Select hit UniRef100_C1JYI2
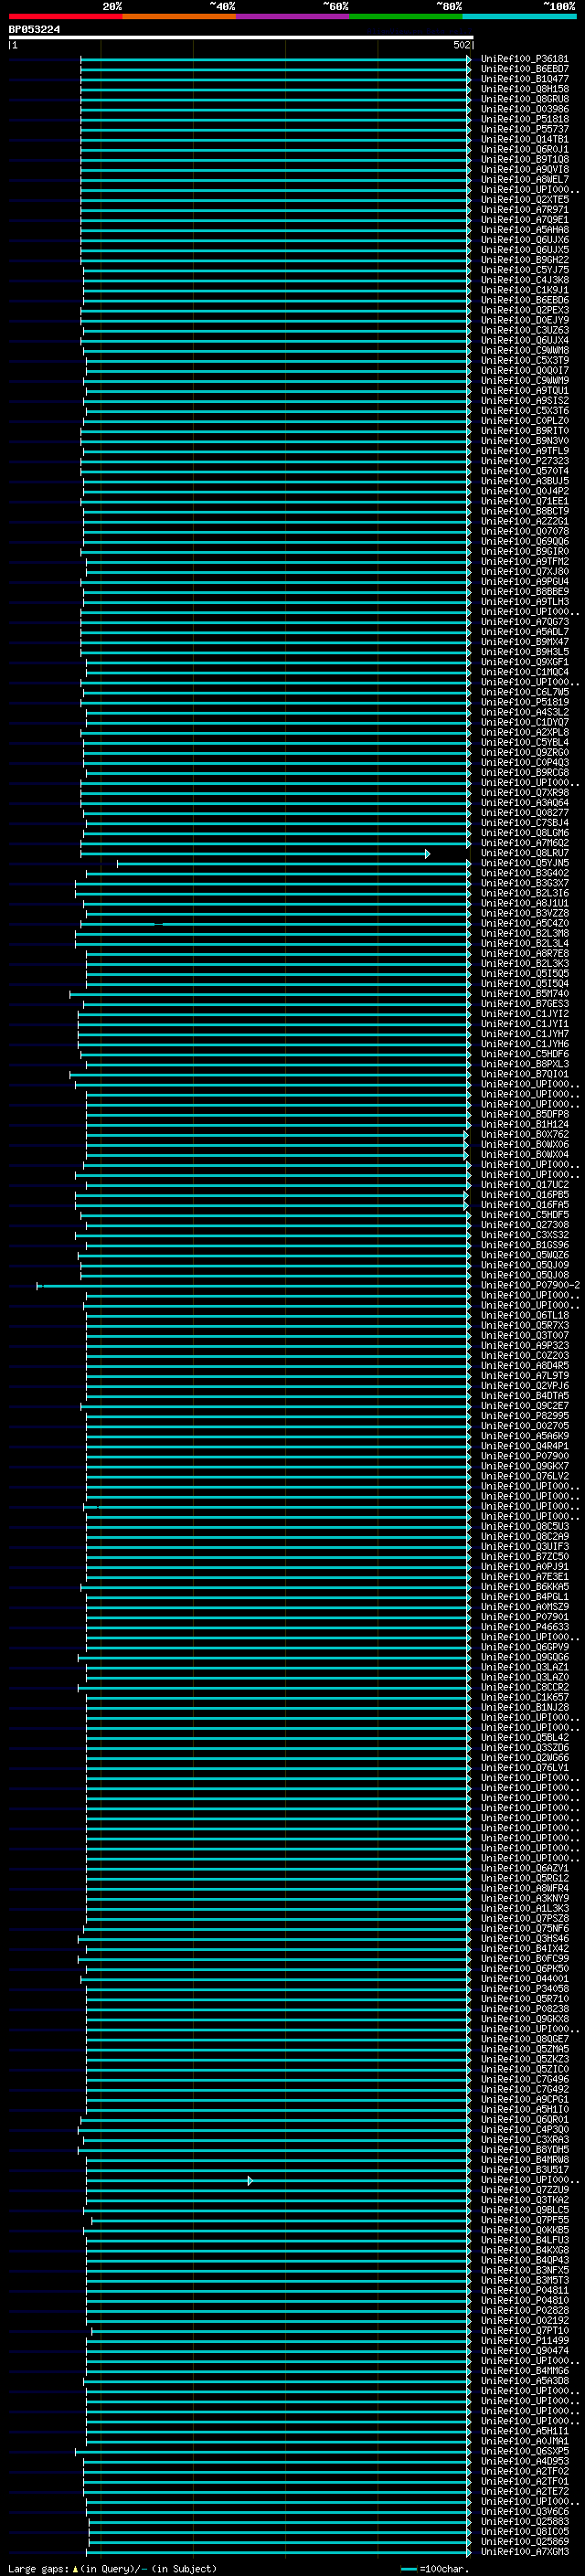This screenshot has width=585, height=2576. pos(524,1014)
